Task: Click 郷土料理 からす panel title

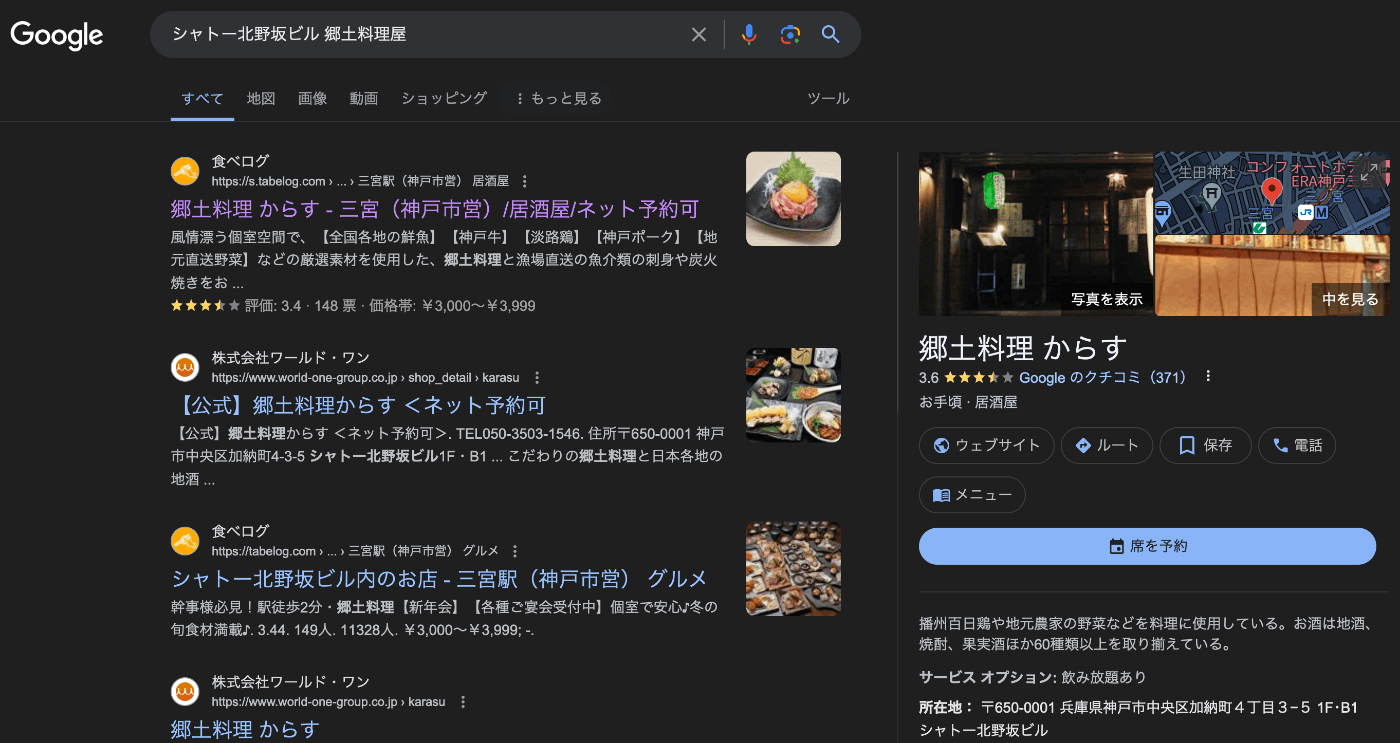Action: pos(1023,347)
